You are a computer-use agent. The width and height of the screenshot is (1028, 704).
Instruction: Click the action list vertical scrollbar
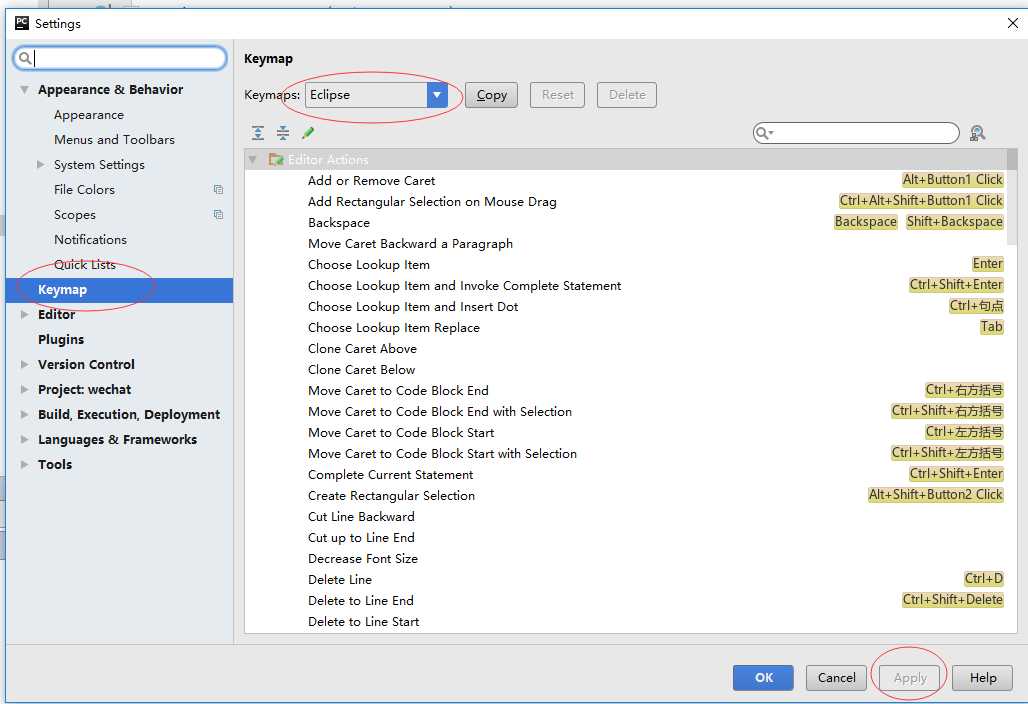click(x=1012, y=197)
